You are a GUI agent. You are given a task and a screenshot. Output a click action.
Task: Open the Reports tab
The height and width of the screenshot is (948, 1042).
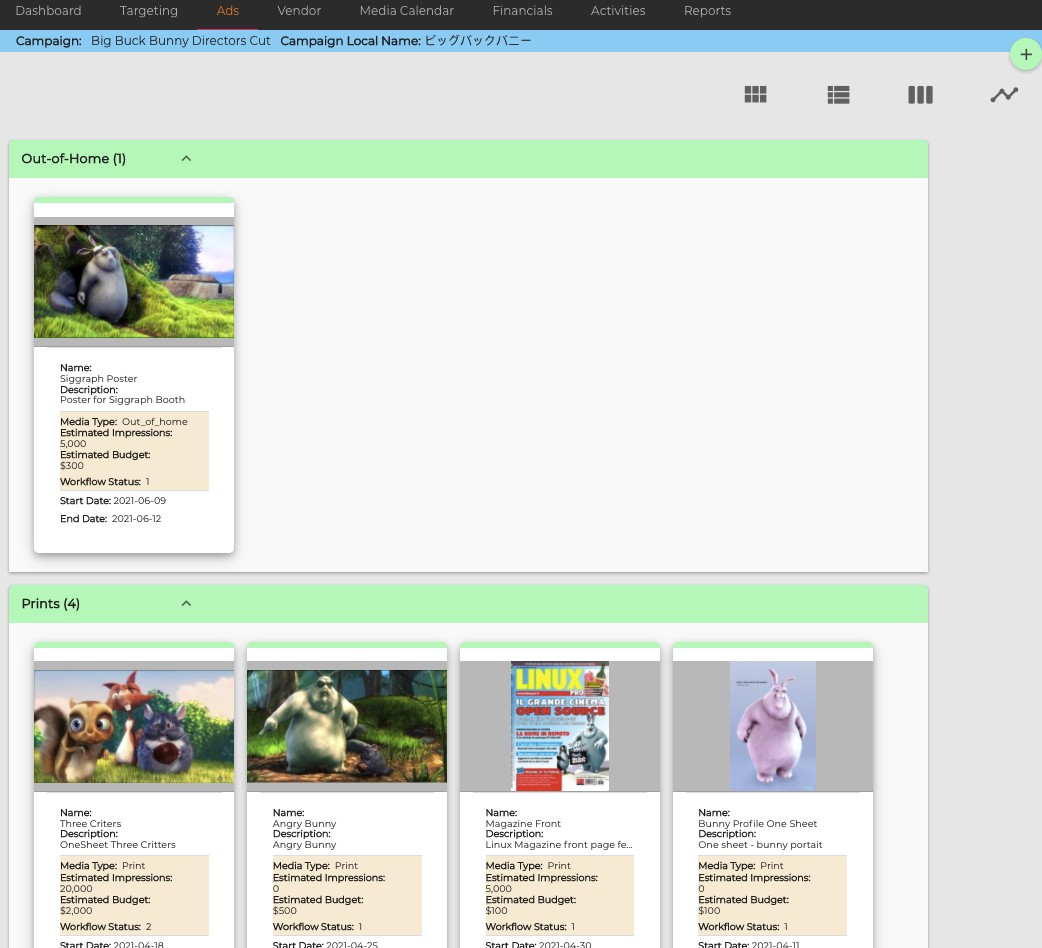coord(707,11)
